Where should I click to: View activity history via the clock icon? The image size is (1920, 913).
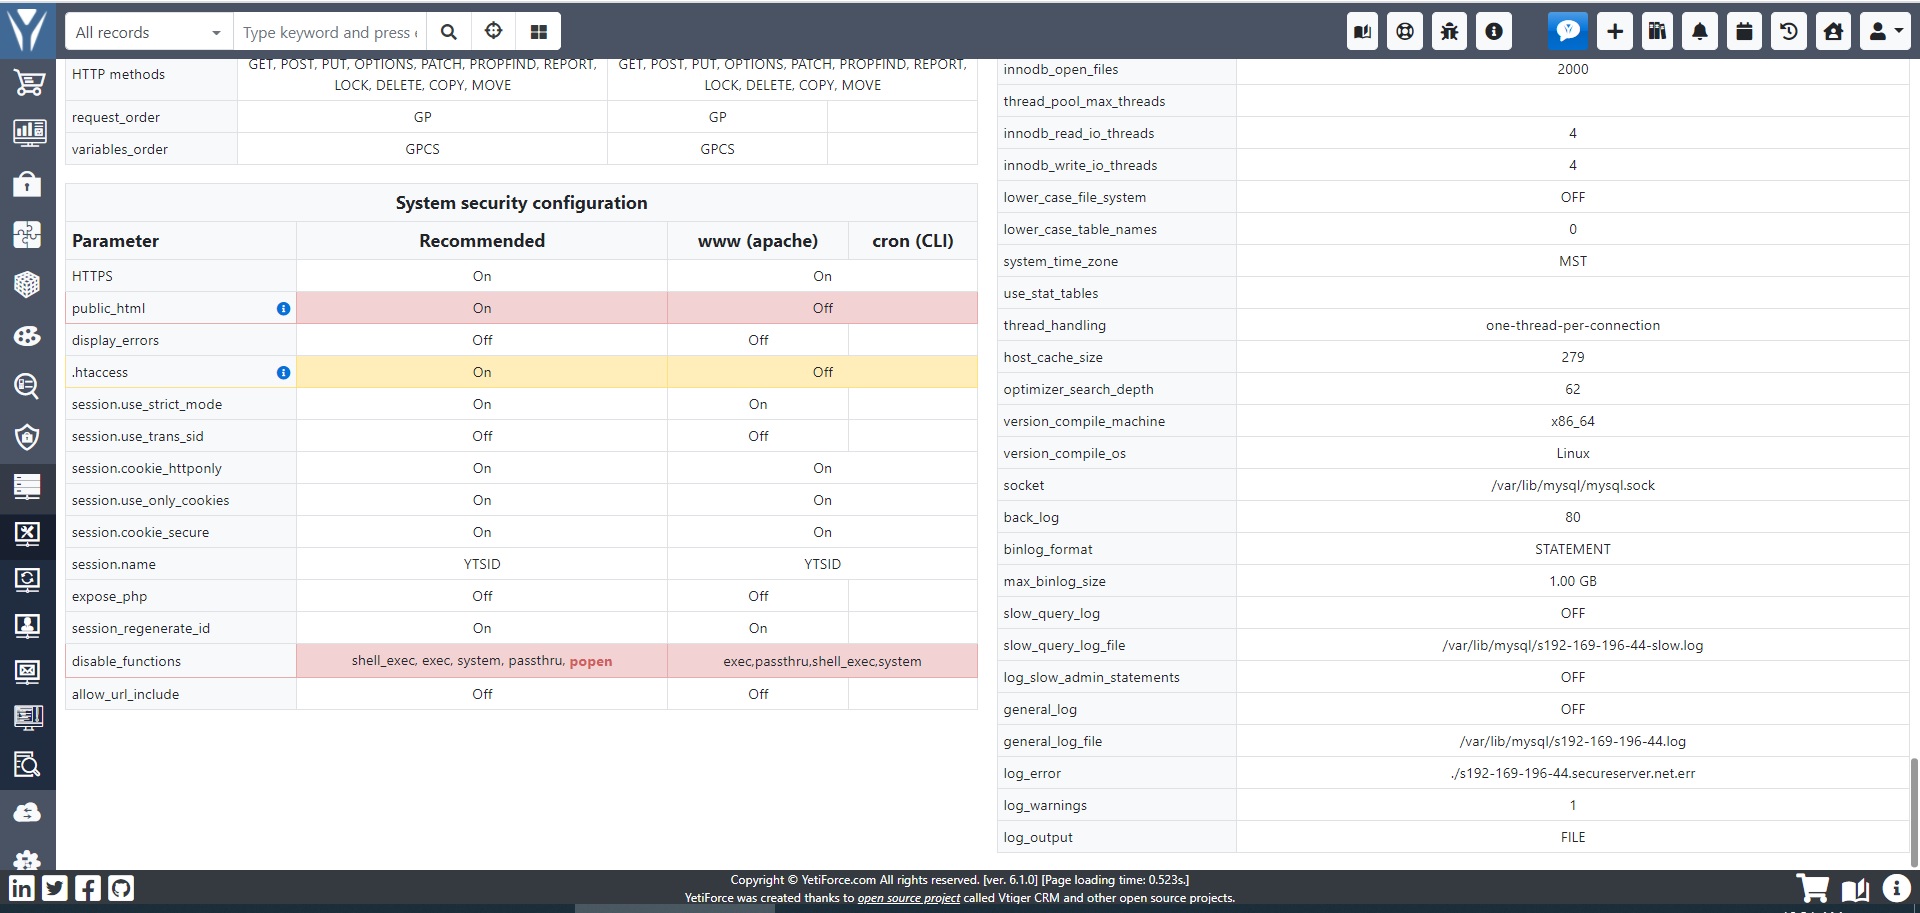click(x=1788, y=31)
